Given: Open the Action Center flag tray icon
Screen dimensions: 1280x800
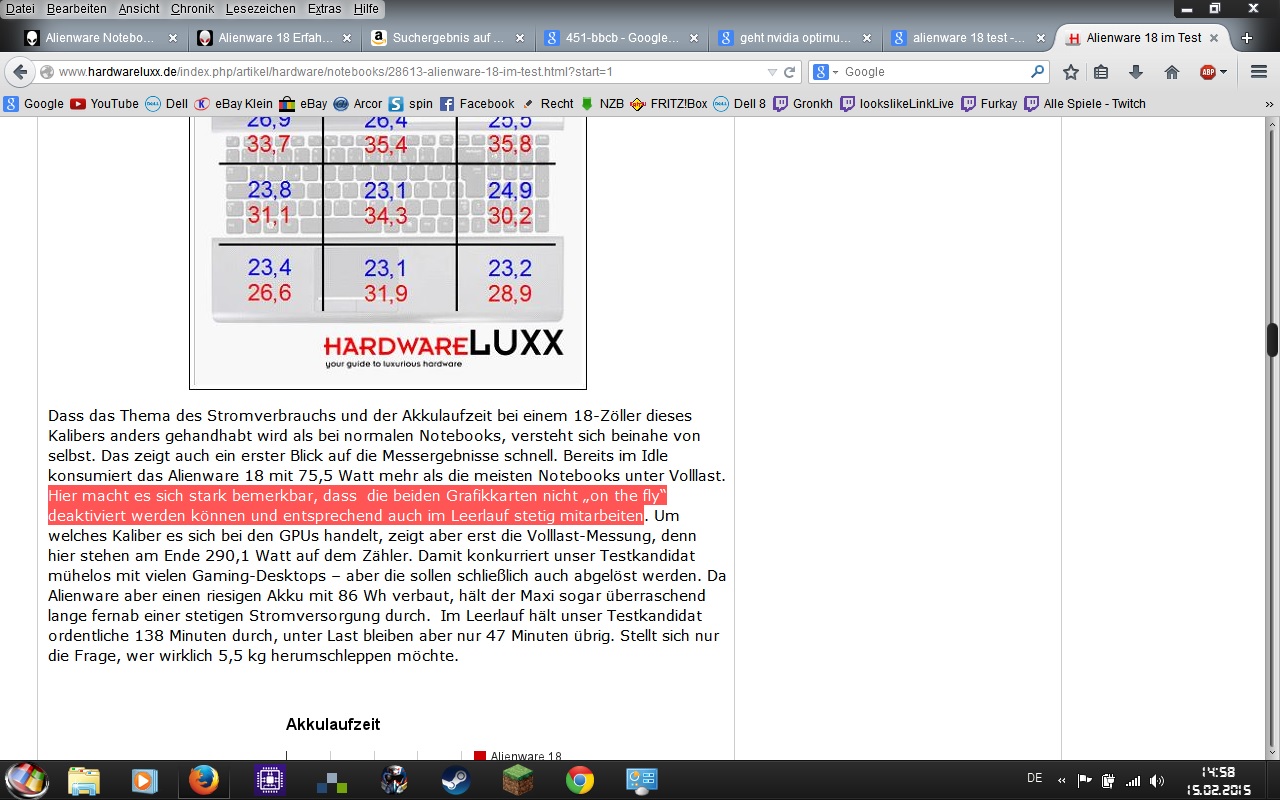Looking at the screenshot, I should [x=1084, y=781].
